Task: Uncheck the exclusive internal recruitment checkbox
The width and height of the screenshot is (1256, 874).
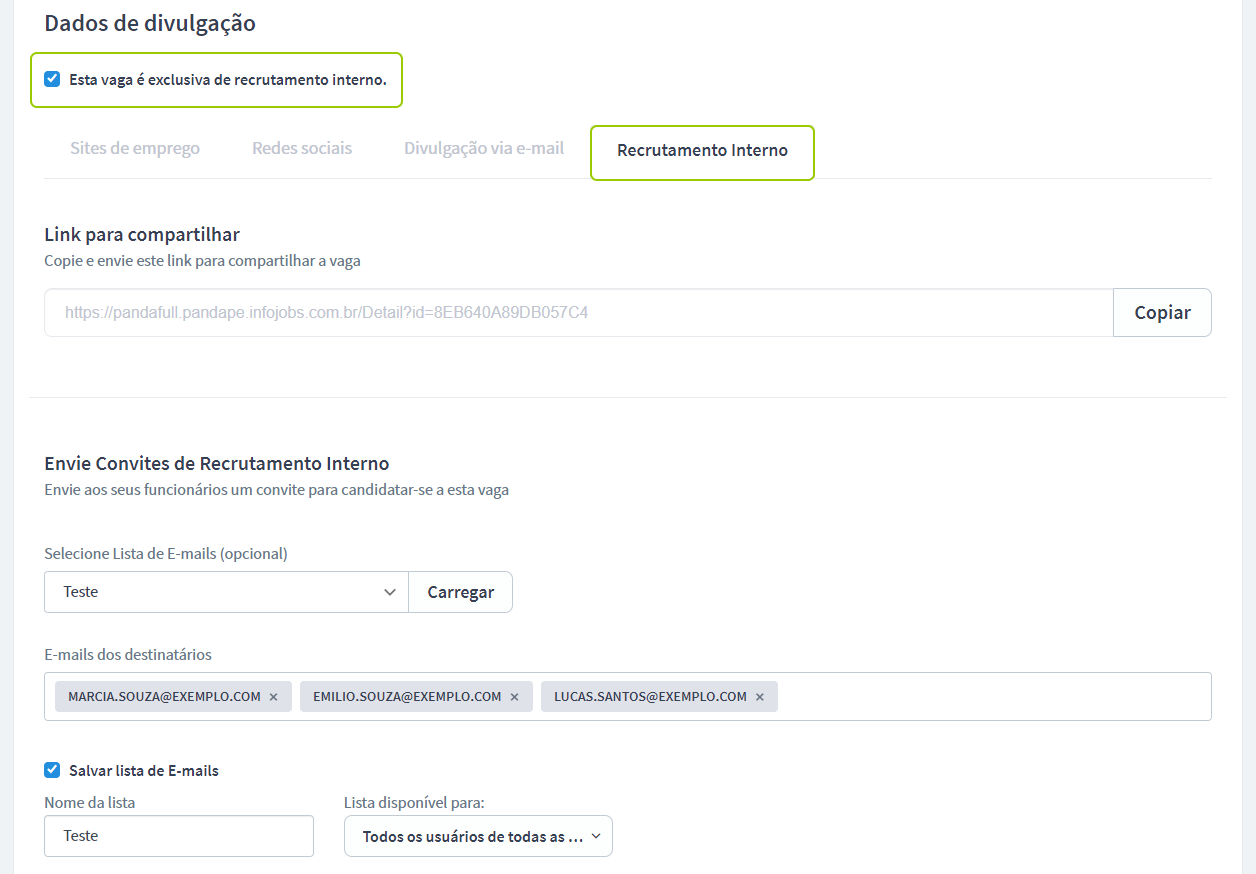Action: [x=53, y=79]
